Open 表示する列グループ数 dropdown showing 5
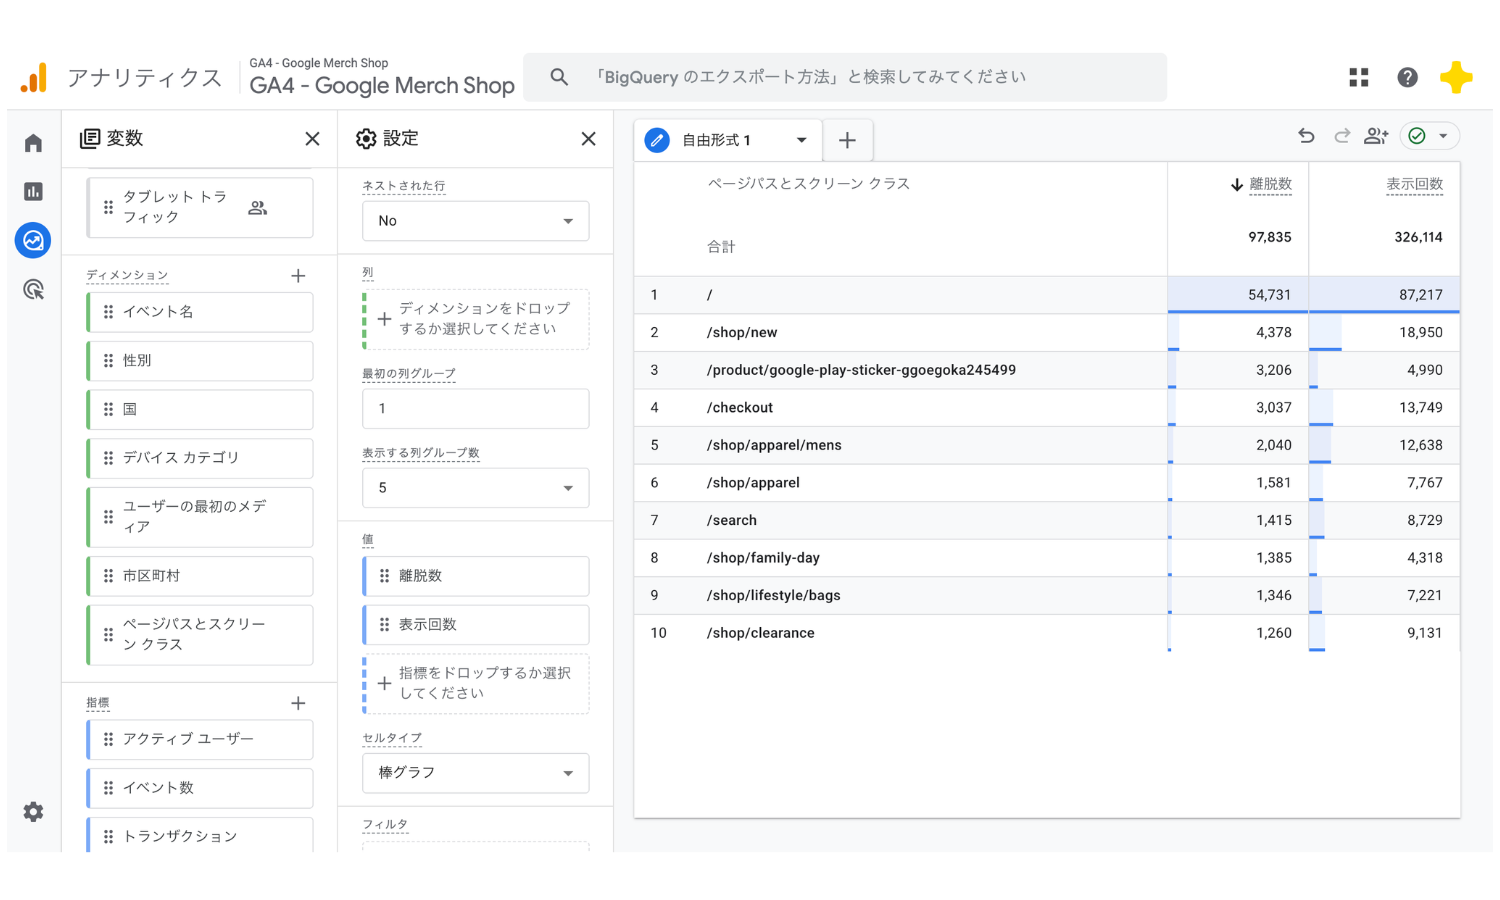 (475, 488)
